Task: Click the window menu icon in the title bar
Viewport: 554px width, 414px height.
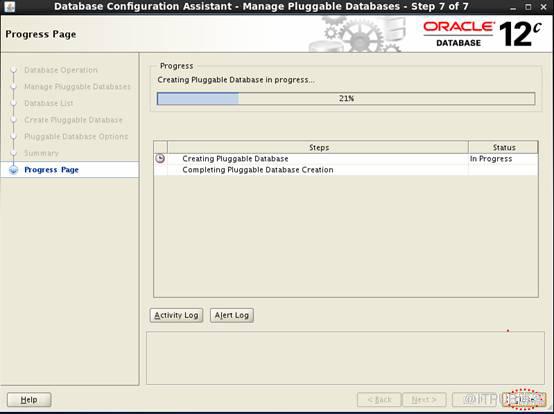Action: pyautogui.click(x=9, y=6)
